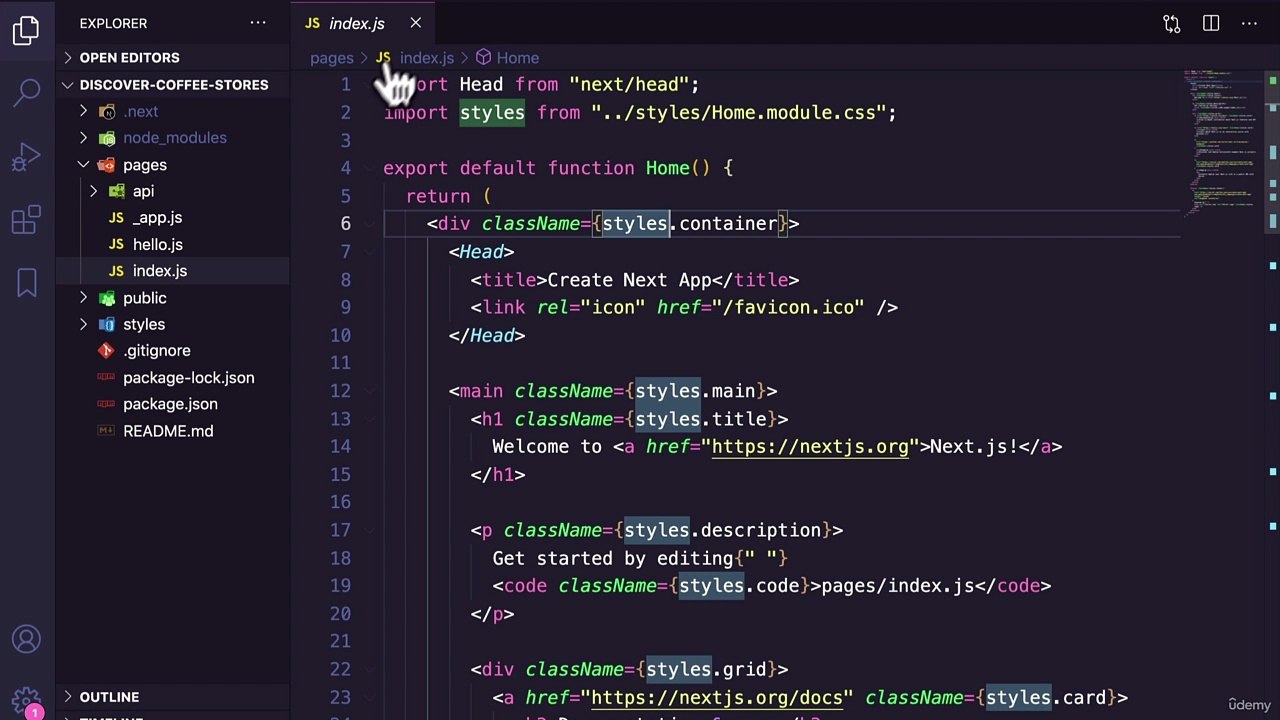The image size is (1280, 720).
Task: Open the Explorer activity bar icon
Action: (27, 31)
